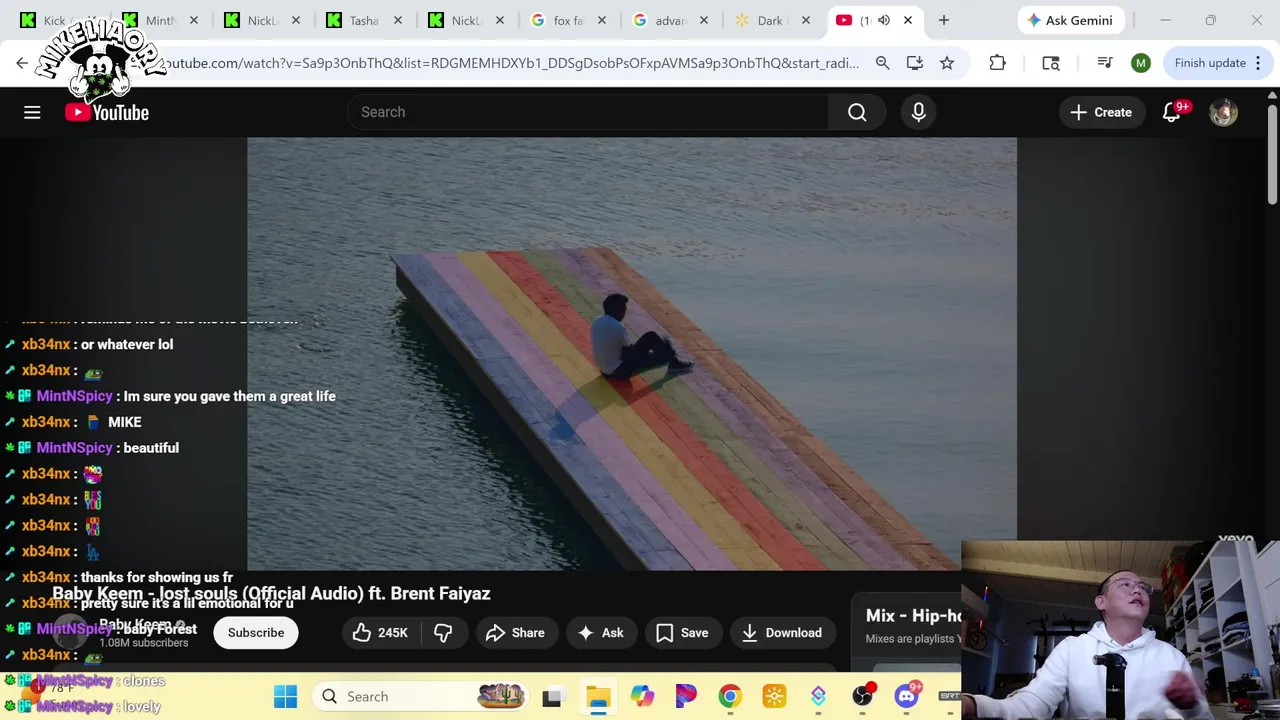Screen dimensions: 1280x720
Task: Open Discord from the taskbar
Action: pos(907,697)
